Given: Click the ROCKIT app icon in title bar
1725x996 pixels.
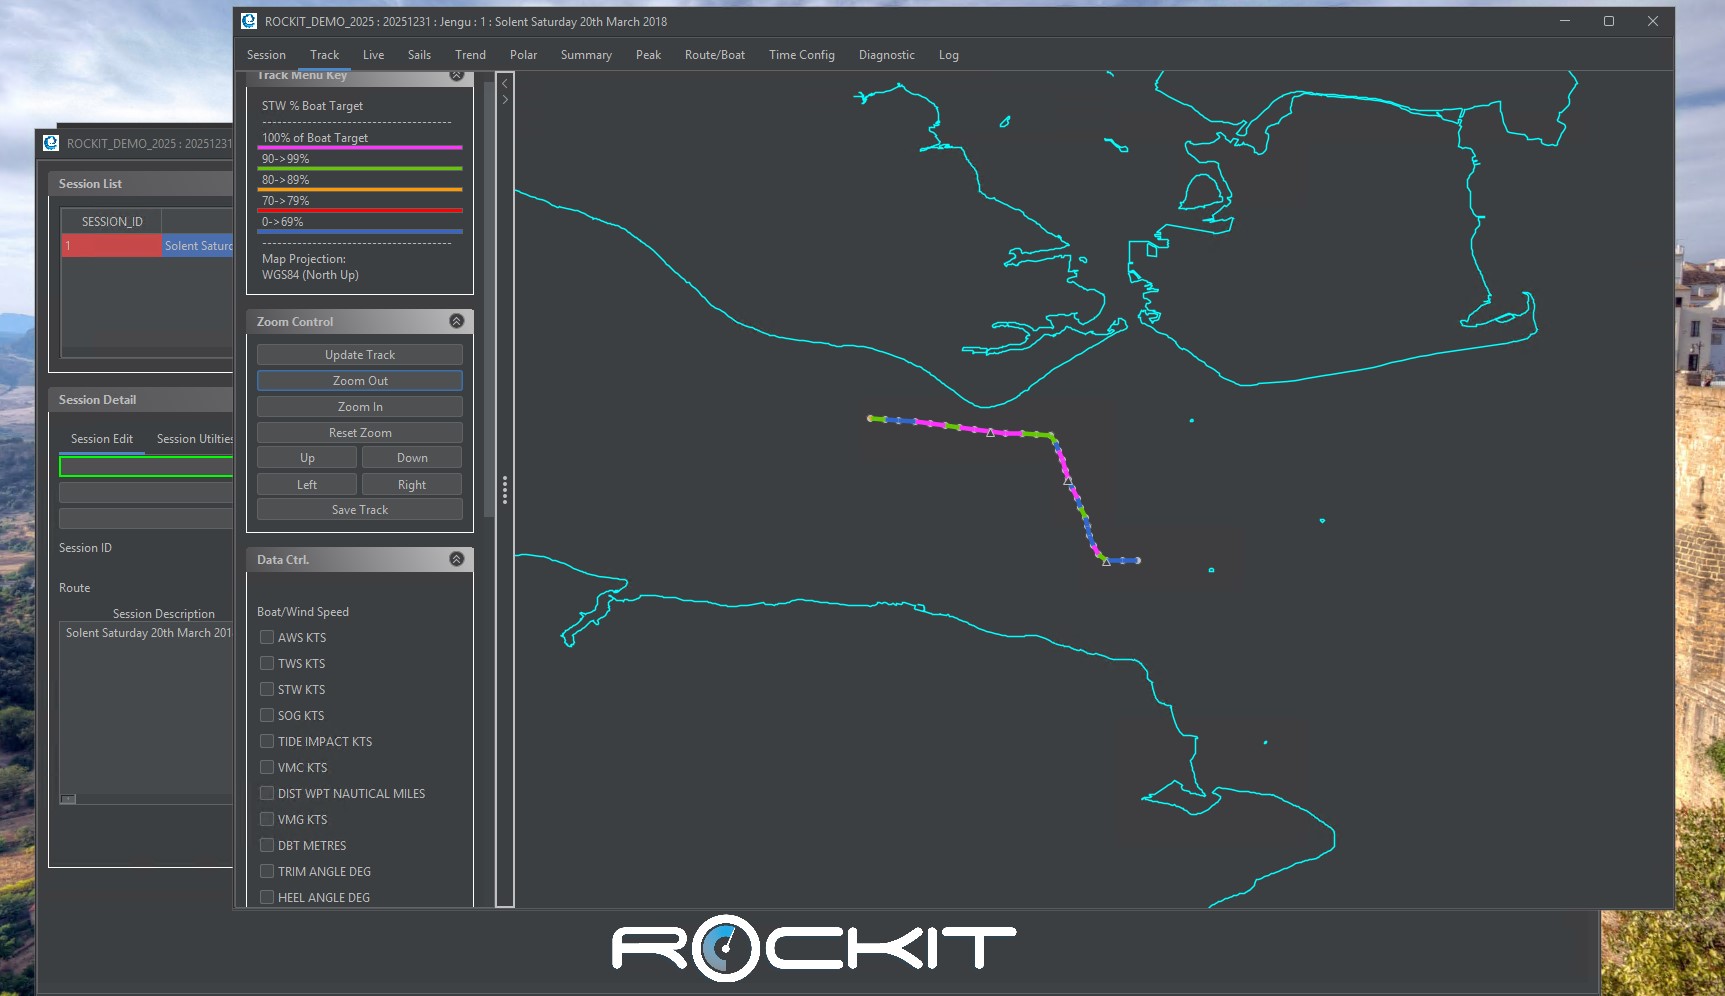Looking at the screenshot, I should [x=249, y=21].
